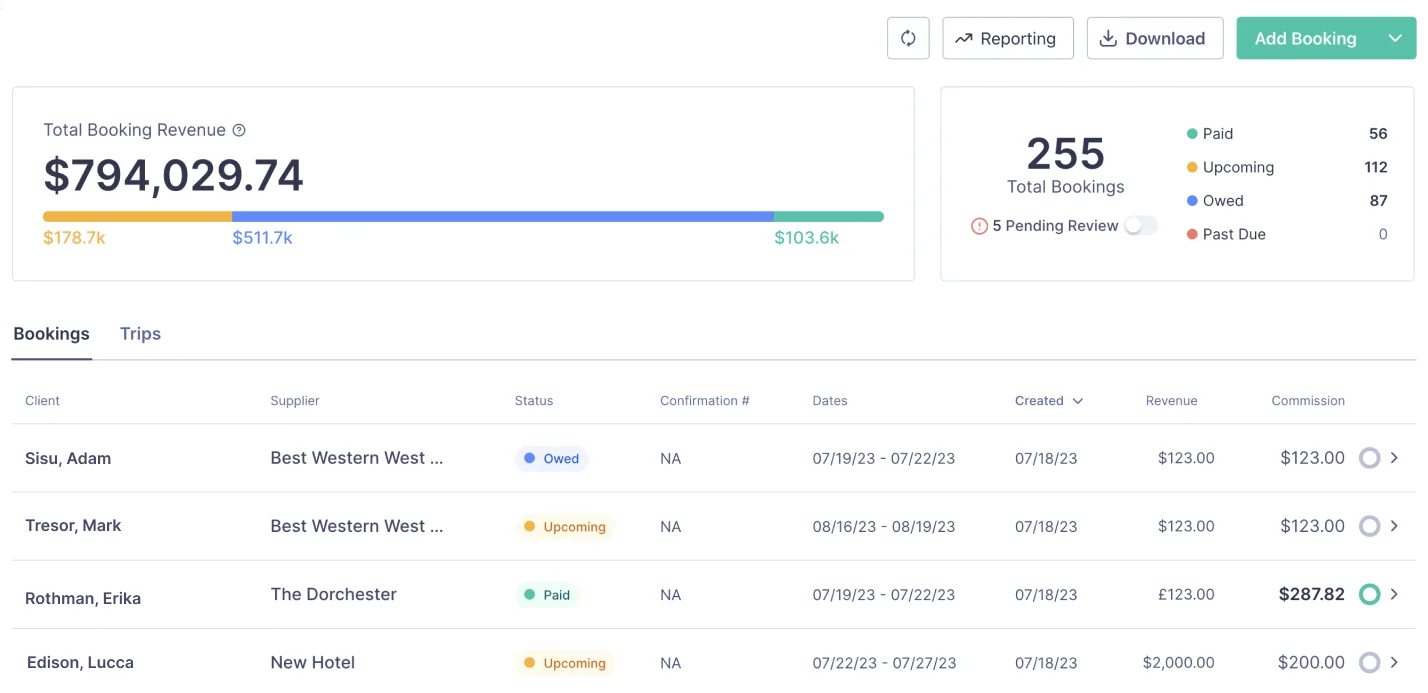Open the Reporting button
This screenshot has width=1428, height=693.
[x=1007, y=38]
